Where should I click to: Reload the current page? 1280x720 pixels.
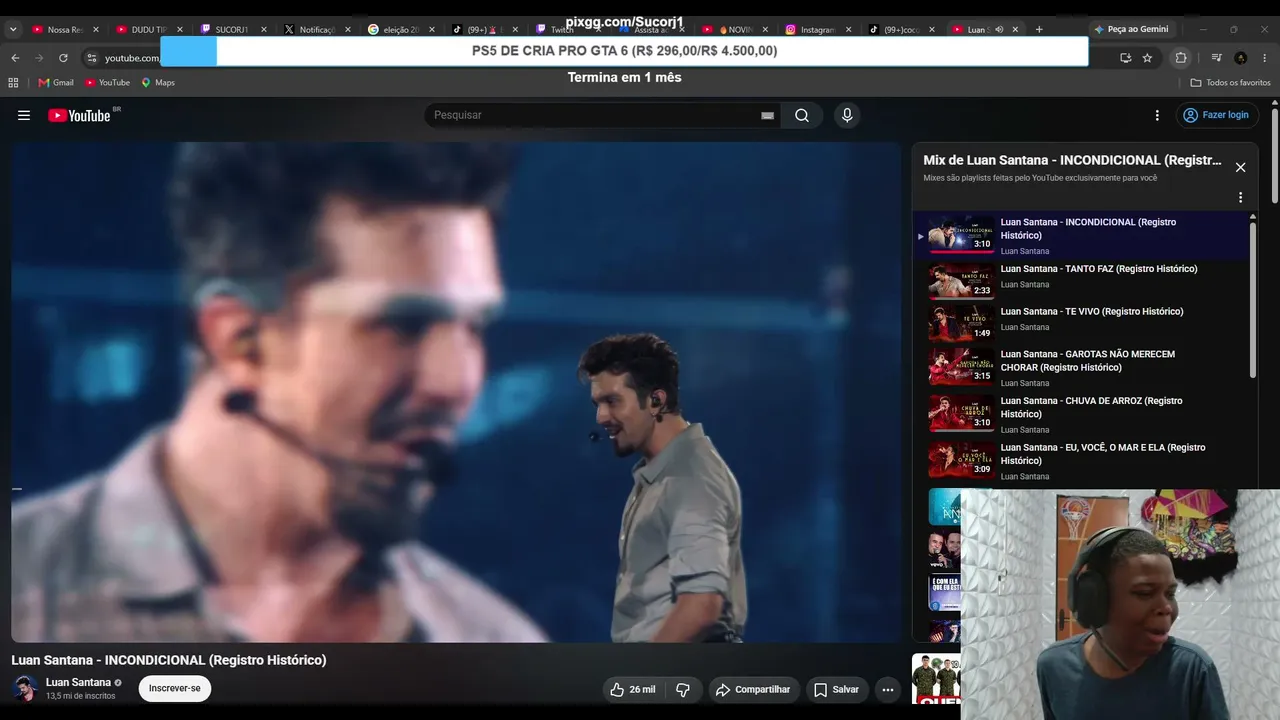click(x=63, y=58)
